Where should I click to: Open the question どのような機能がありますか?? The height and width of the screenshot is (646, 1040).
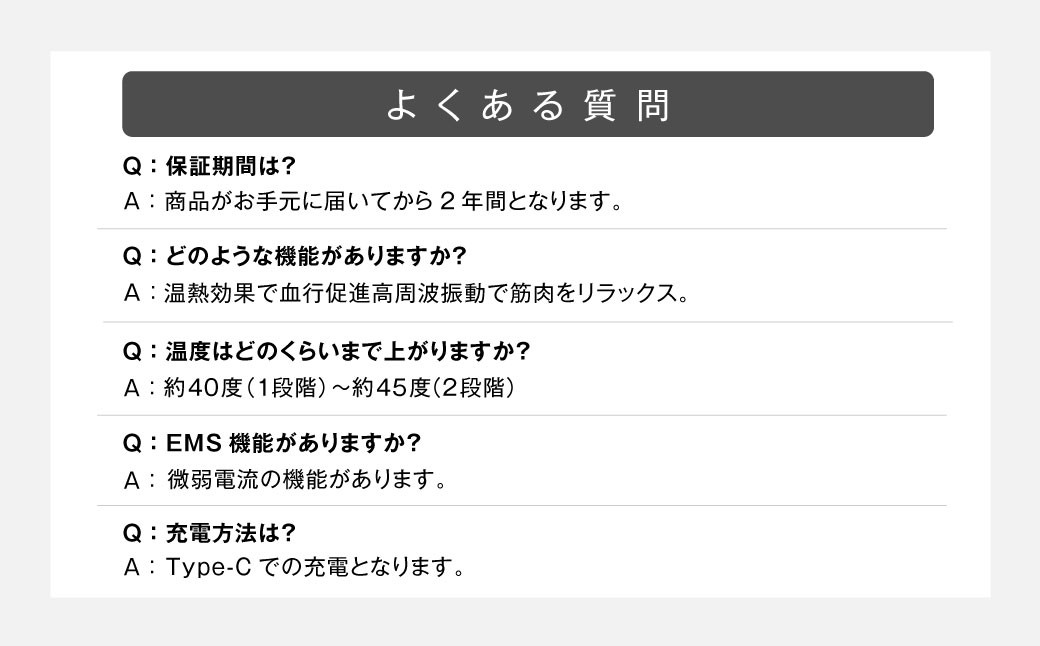tap(315, 257)
